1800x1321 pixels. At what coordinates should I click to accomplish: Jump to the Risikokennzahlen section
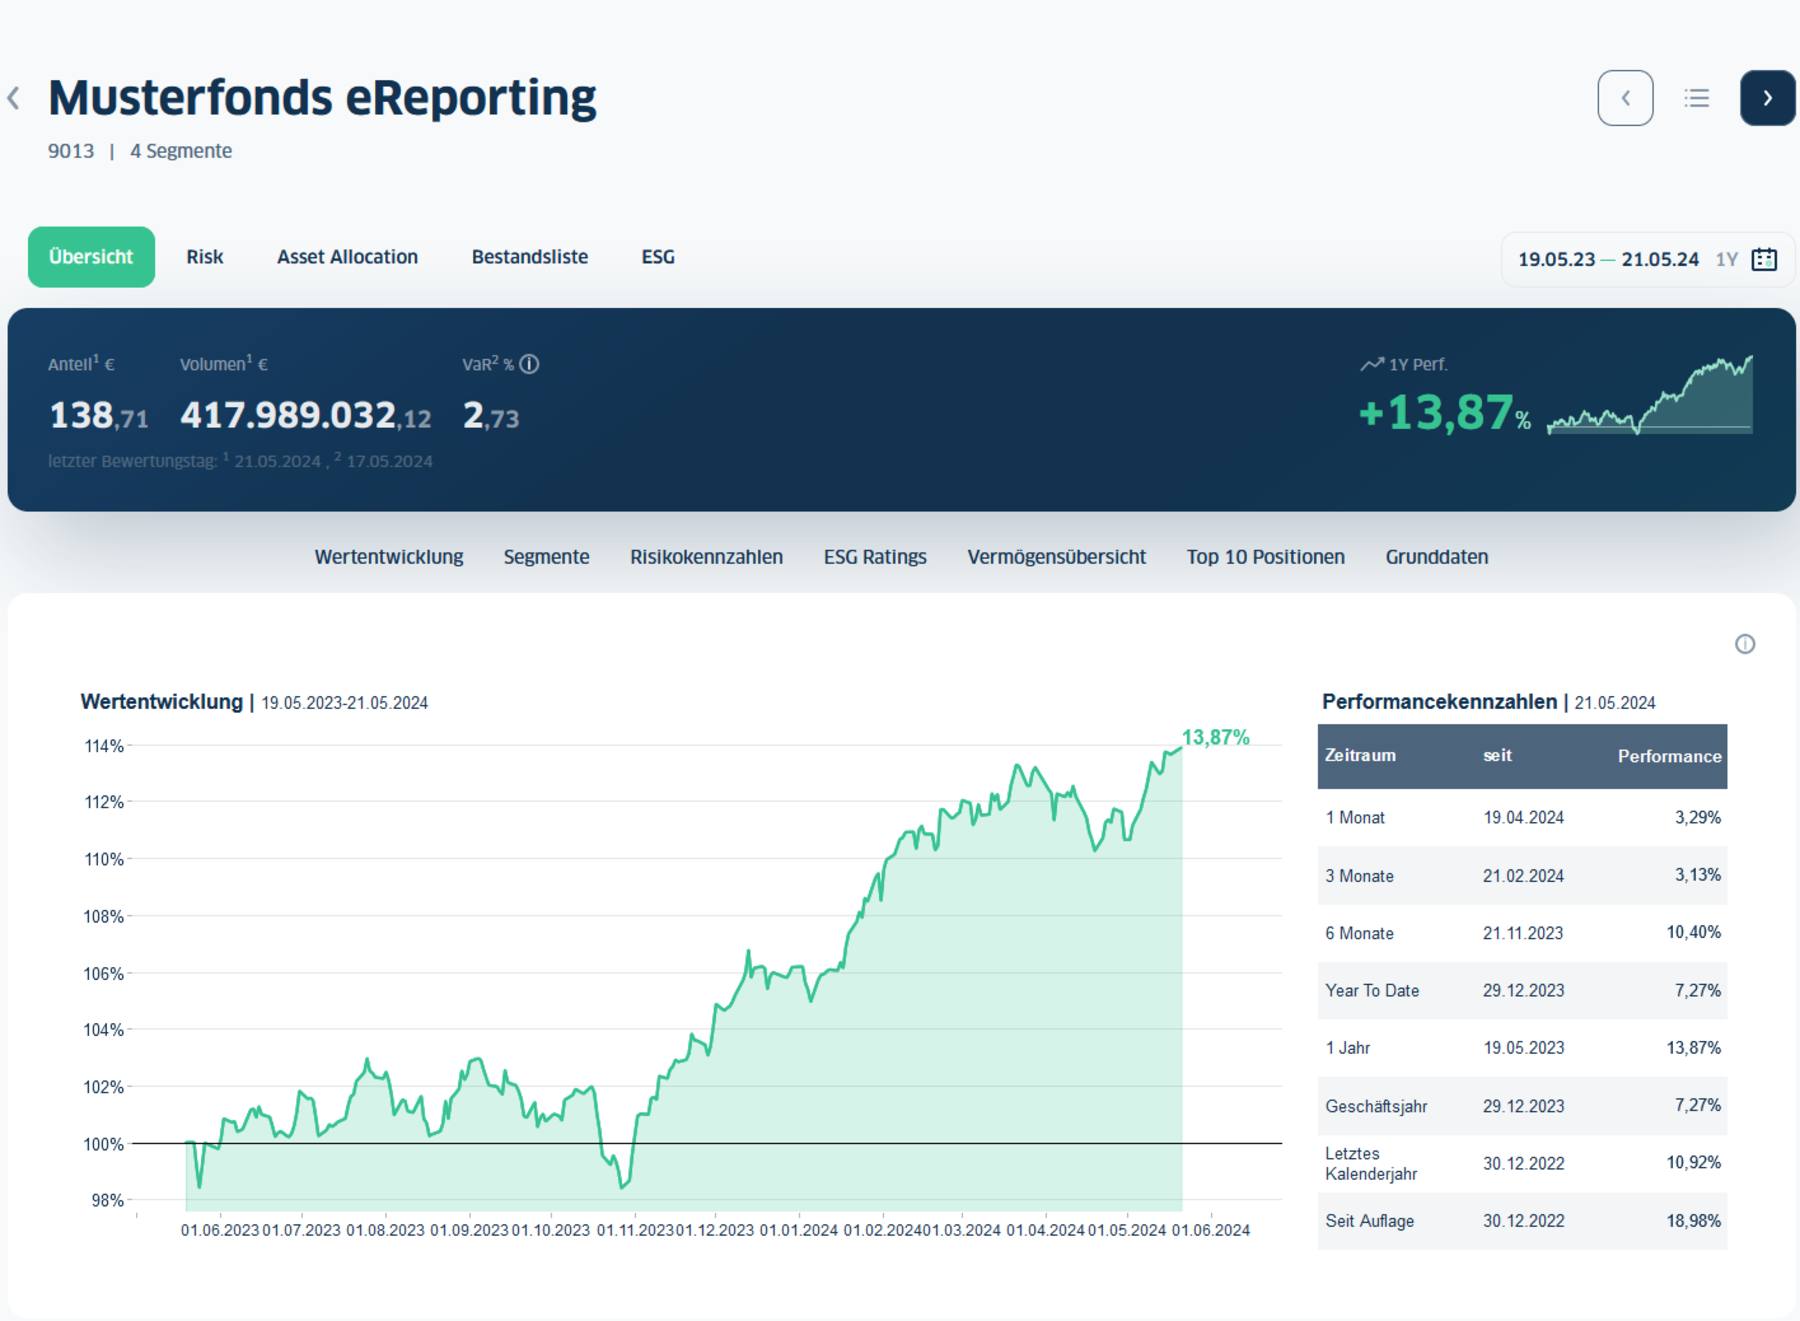(706, 557)
